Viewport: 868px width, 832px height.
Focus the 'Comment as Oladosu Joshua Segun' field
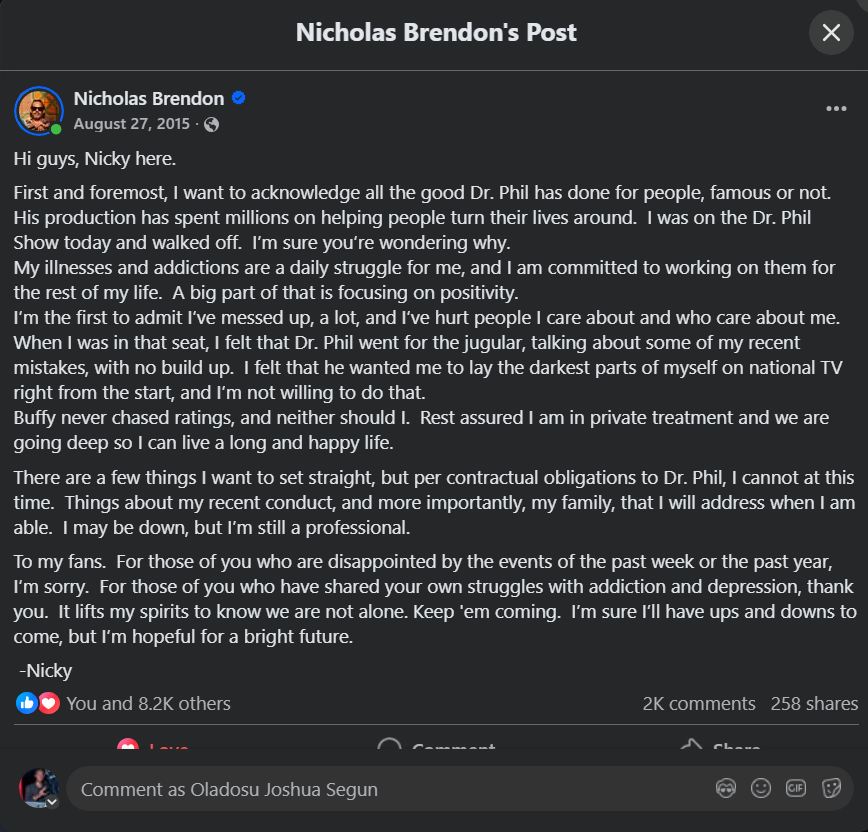[x=380, y=789]
